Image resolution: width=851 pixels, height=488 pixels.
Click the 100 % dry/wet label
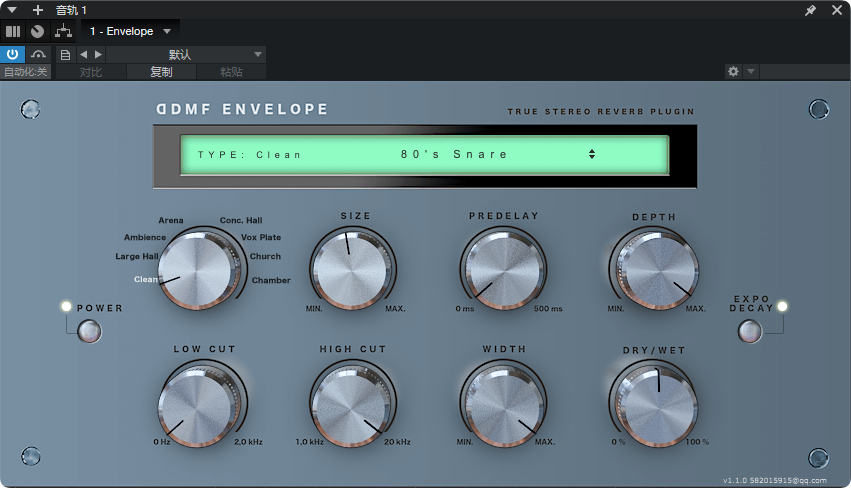[x=697, y=442]
